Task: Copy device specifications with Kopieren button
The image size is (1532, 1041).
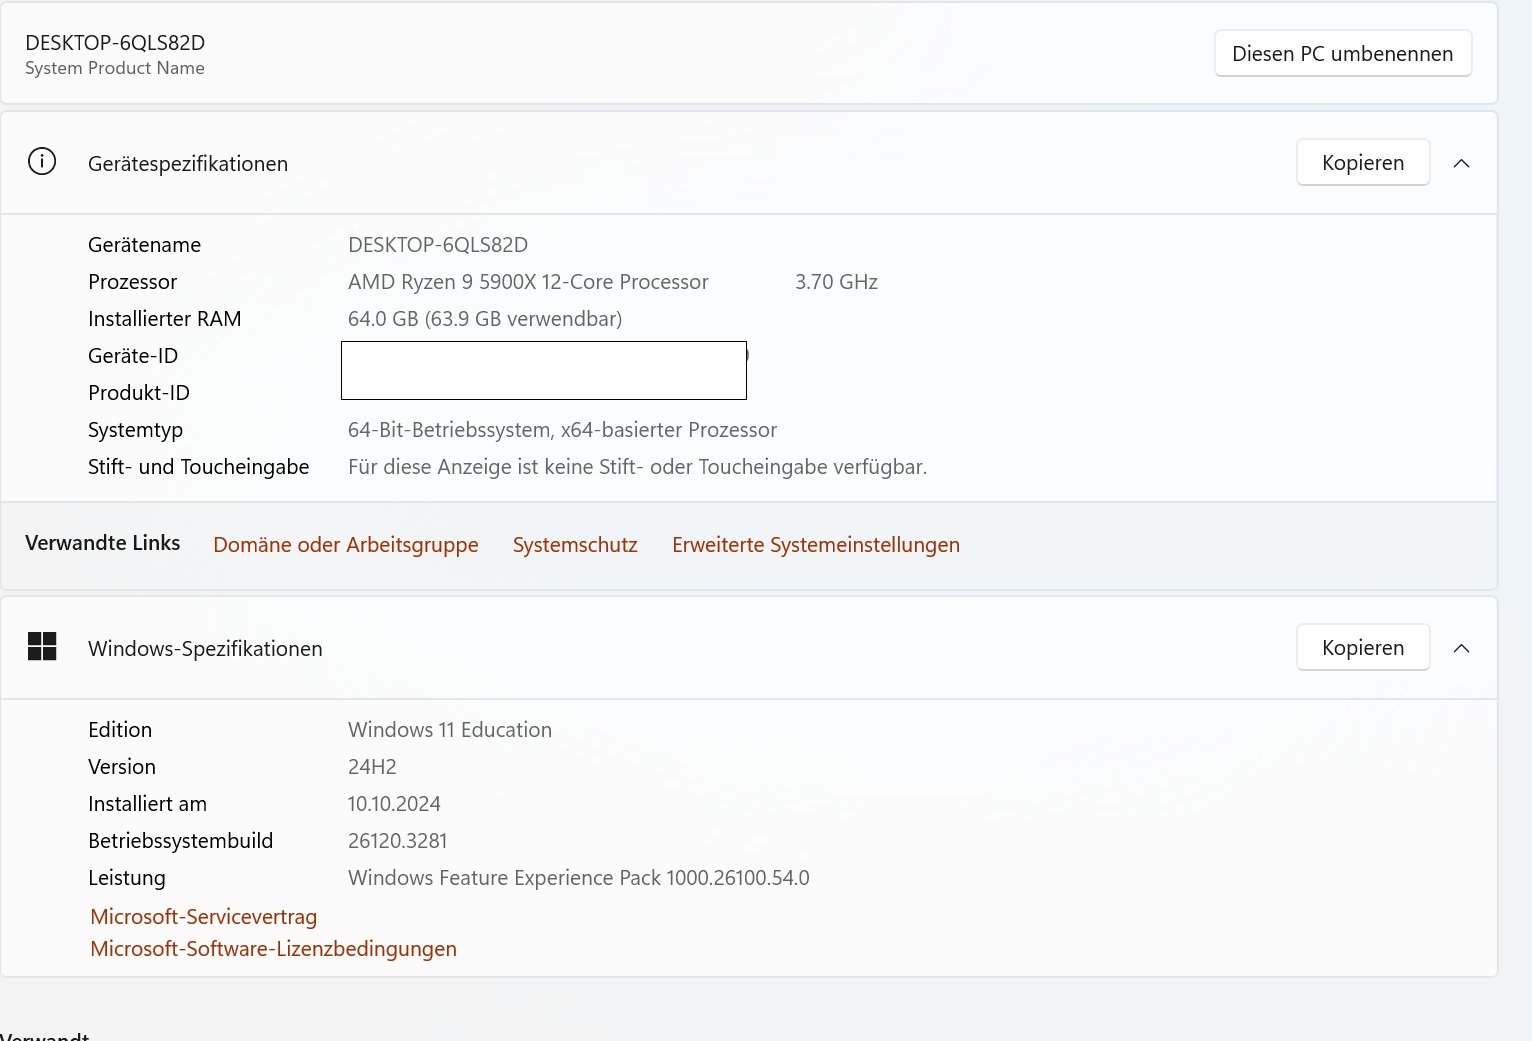Action: [1363, 162]
